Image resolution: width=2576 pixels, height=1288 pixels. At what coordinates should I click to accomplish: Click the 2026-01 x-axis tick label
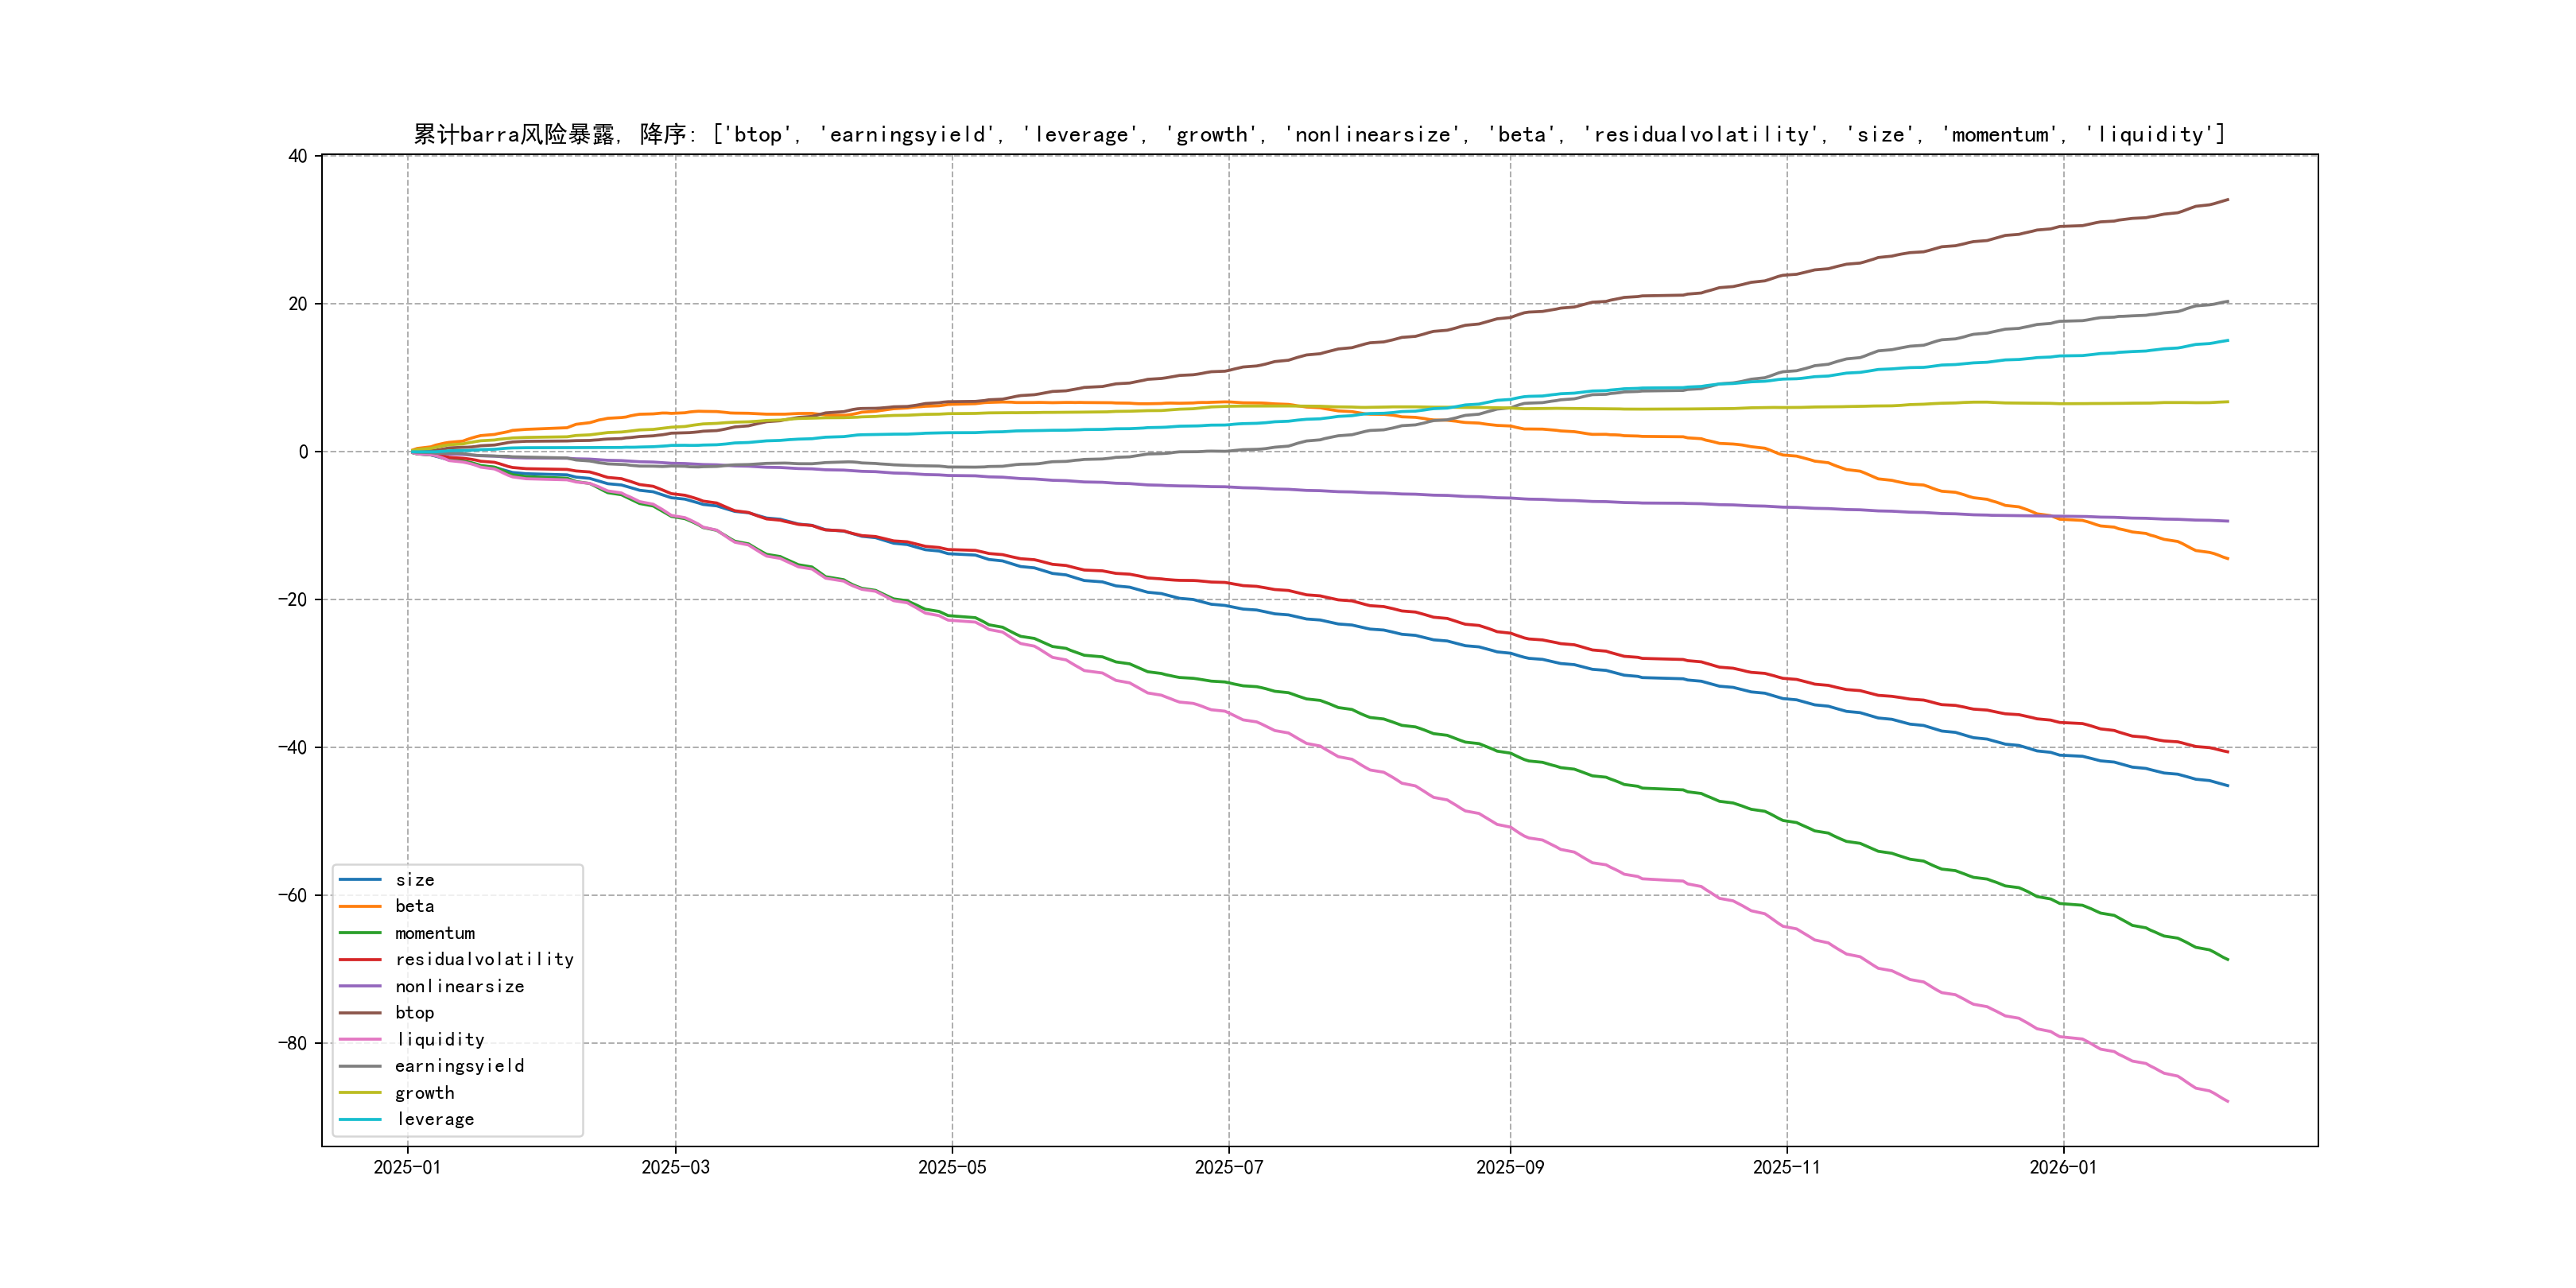[x=2063, y=1167]
